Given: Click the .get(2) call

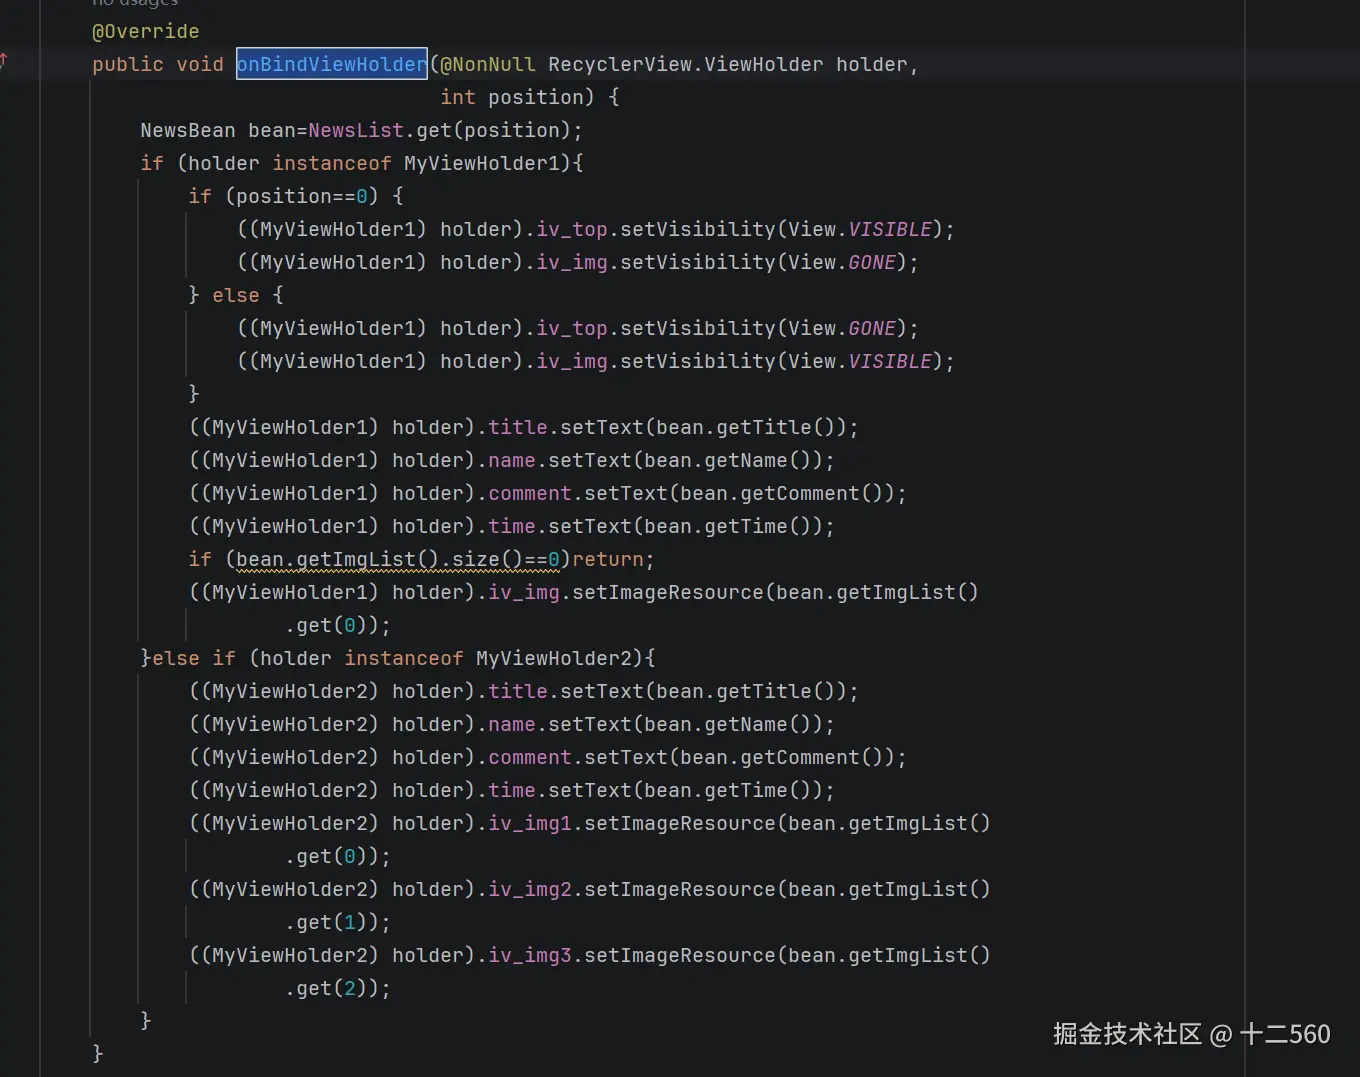Looking at the screenshot, I should point(332,988).
